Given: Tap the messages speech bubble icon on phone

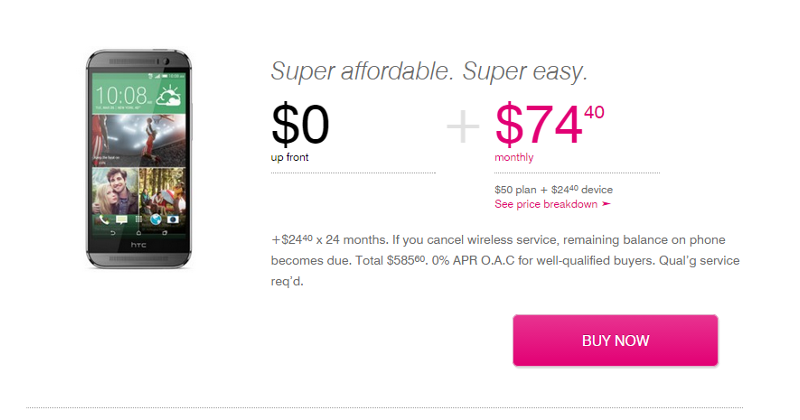Looking at the screenshot, I should (121, 220).
